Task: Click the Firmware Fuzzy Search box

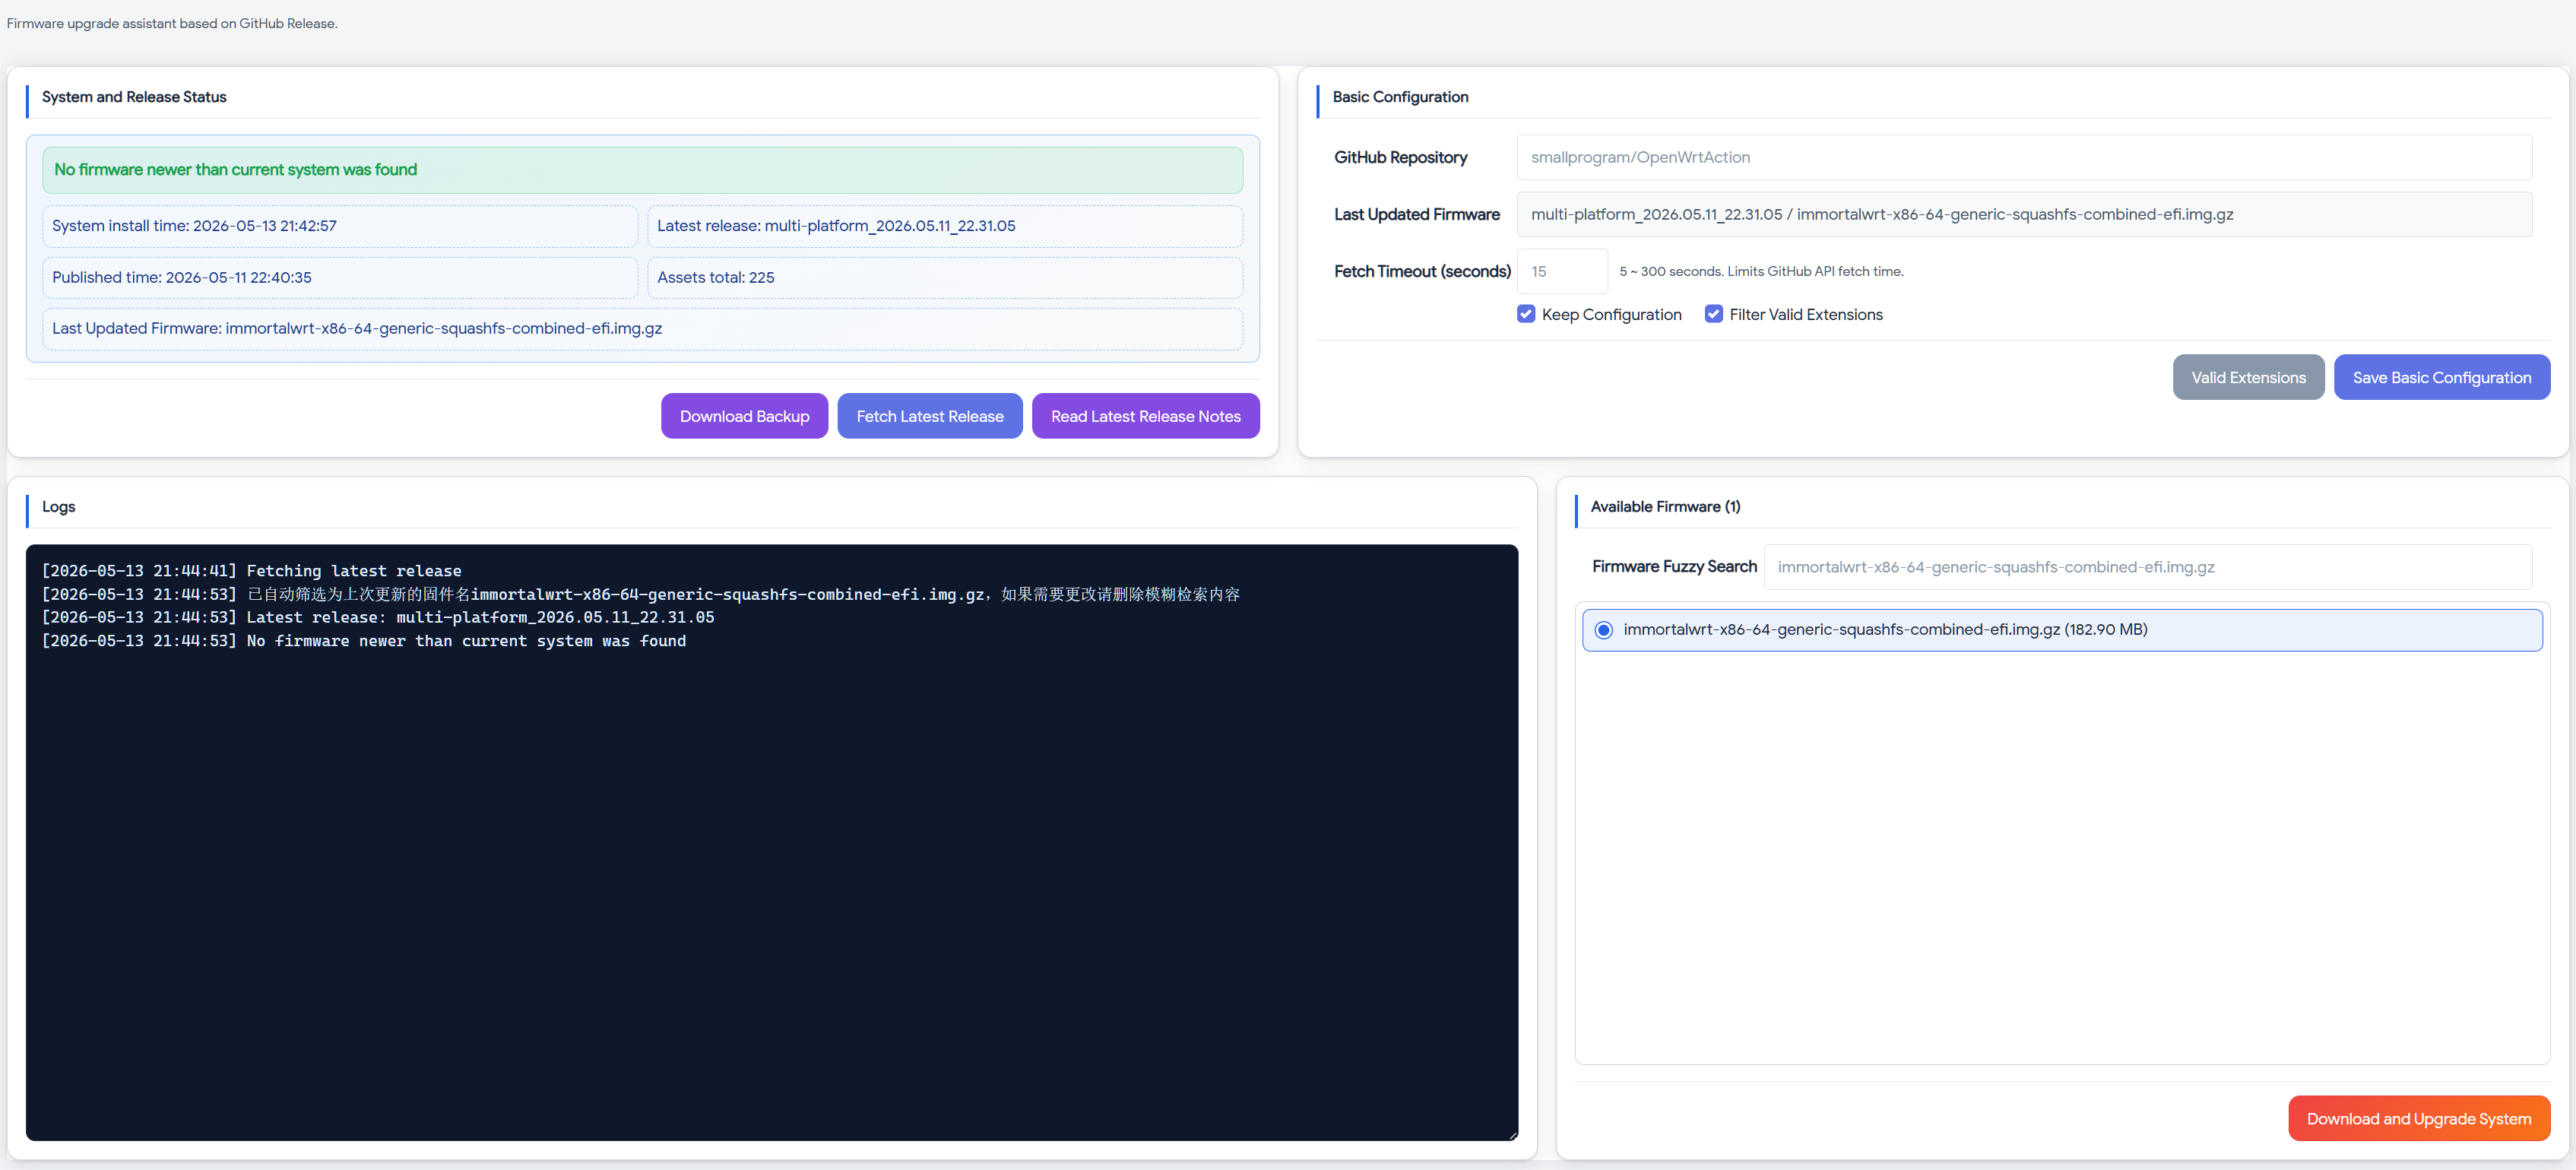Action: pyautogui.click(x=2148, y=567)
